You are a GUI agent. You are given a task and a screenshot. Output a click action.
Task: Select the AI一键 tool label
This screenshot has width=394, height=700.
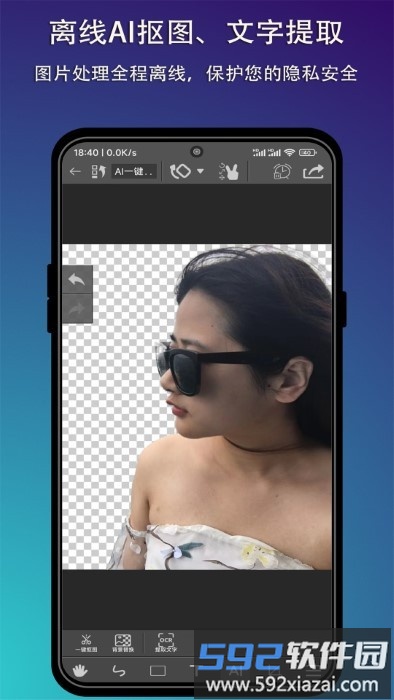pyautogui.click(x=134, y=172)
